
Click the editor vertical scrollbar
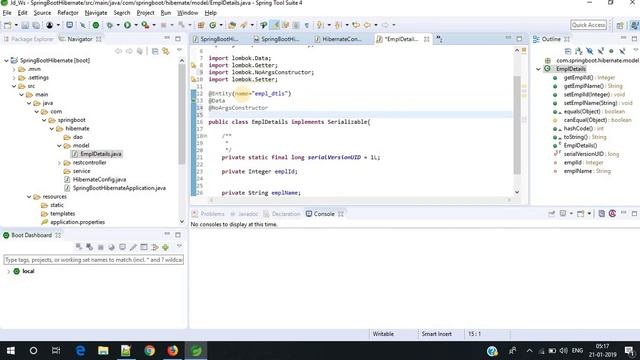click(517, 125)
